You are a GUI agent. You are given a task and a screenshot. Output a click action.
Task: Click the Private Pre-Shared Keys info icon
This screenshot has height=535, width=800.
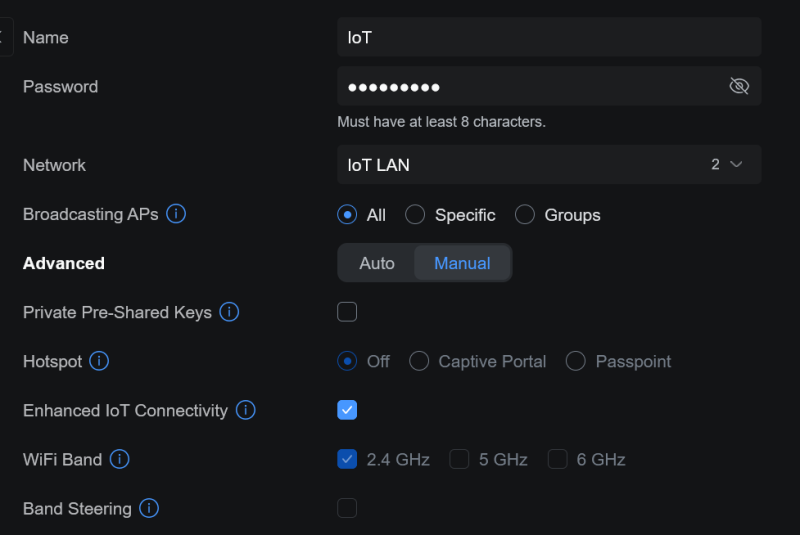click(x=229, y=312)
